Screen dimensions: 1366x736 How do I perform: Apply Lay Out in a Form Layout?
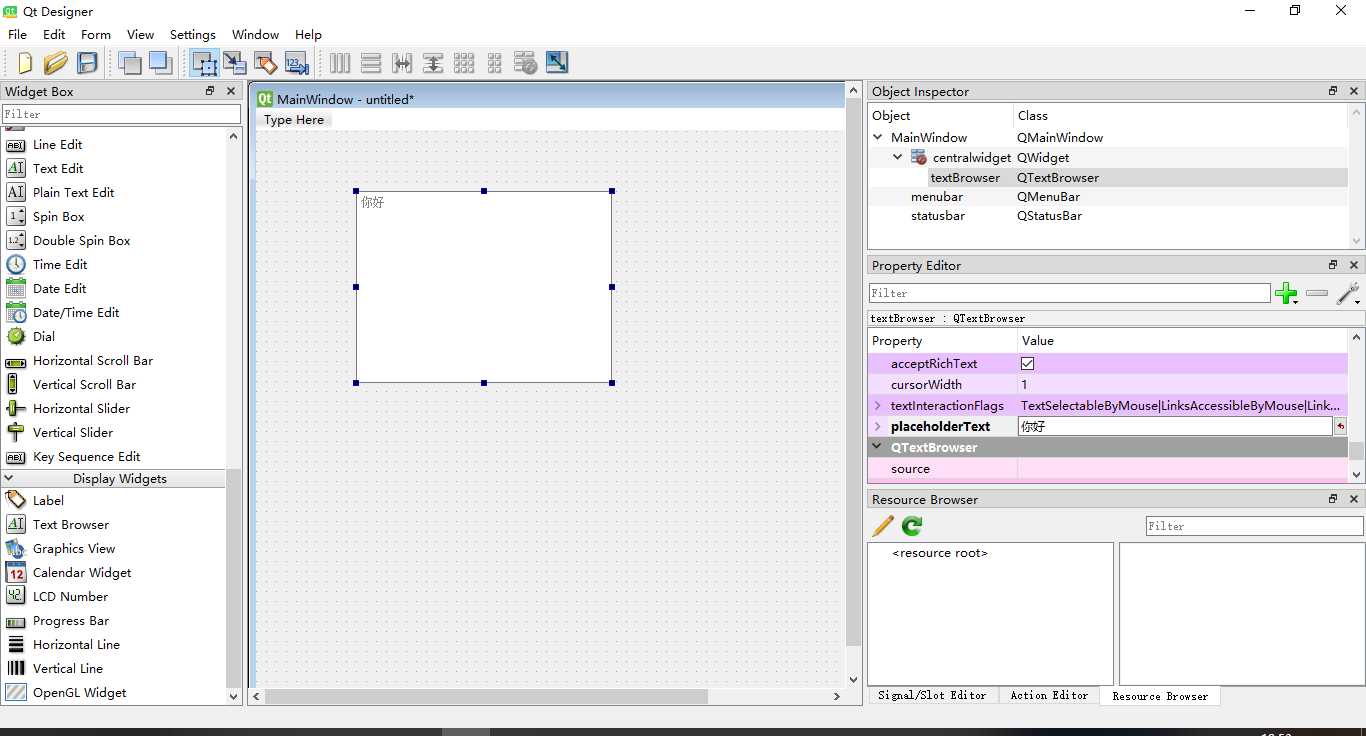point(495,63)
